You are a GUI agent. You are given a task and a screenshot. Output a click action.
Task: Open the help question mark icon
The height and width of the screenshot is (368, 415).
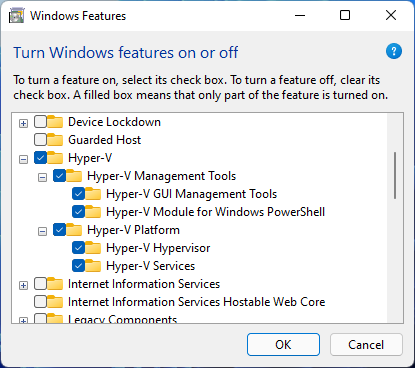394,51
